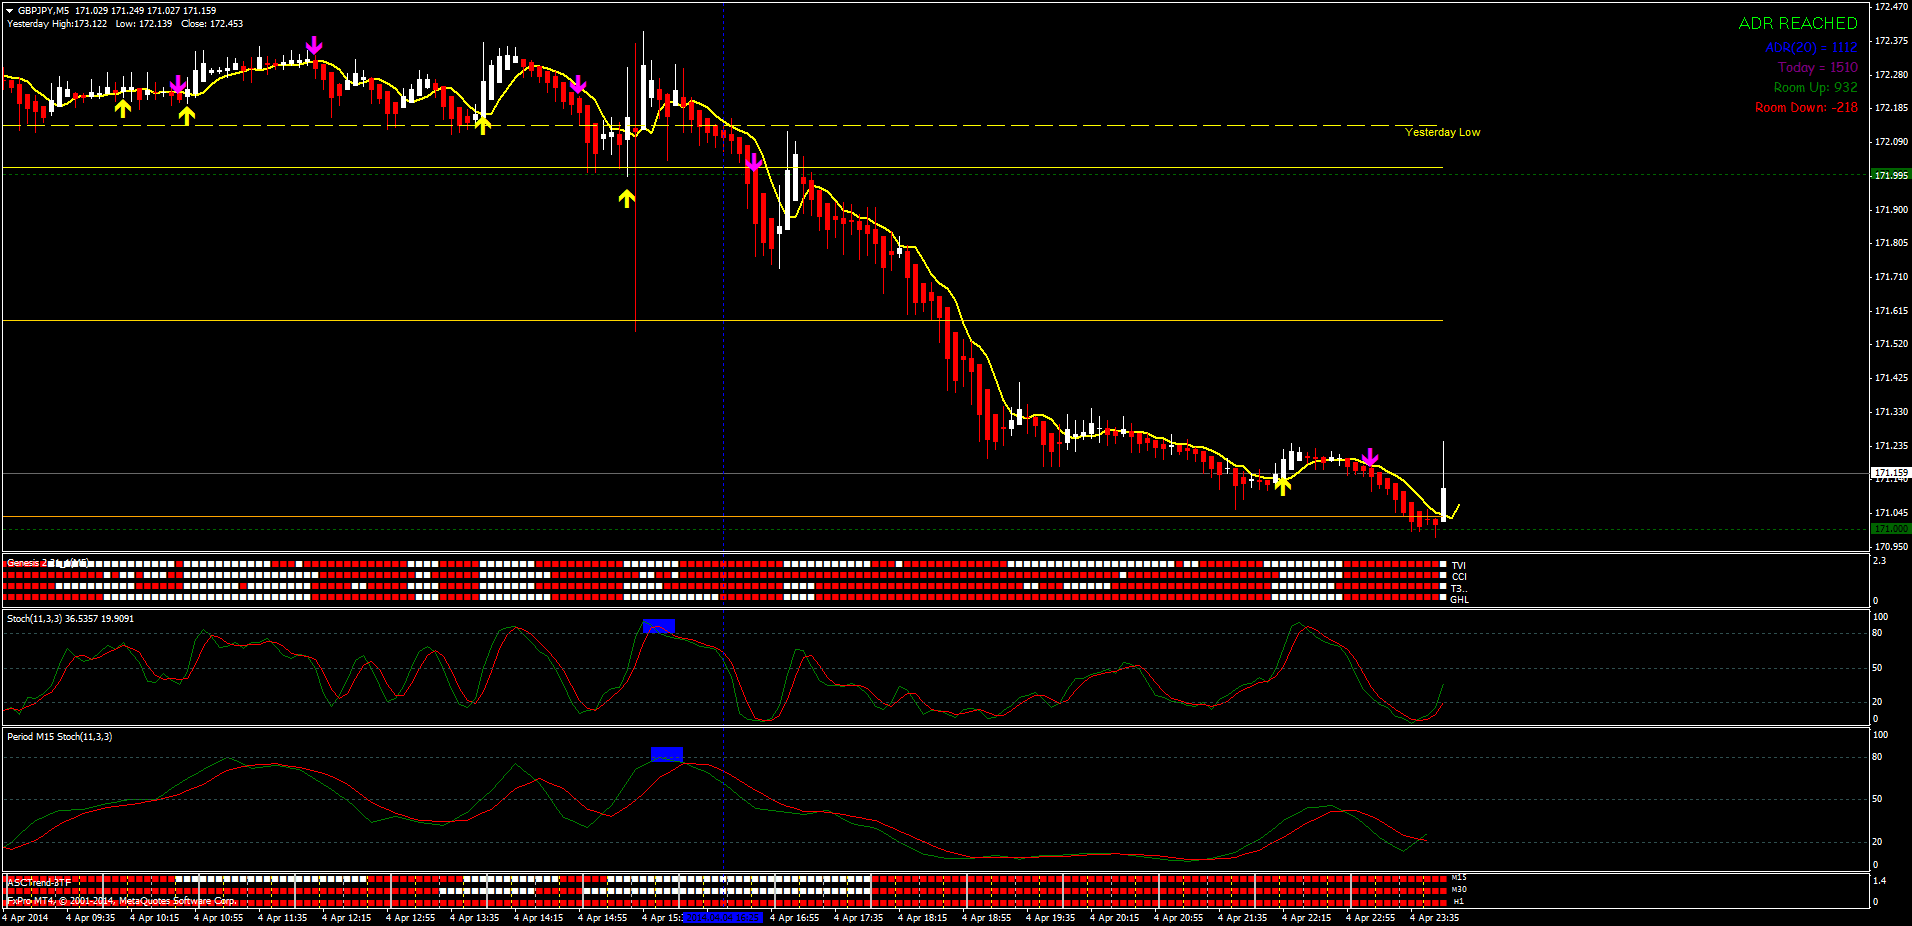Click the ADR REACHED text label
The height and width of the screenshot is (926, 1912).
[1798, 23]
